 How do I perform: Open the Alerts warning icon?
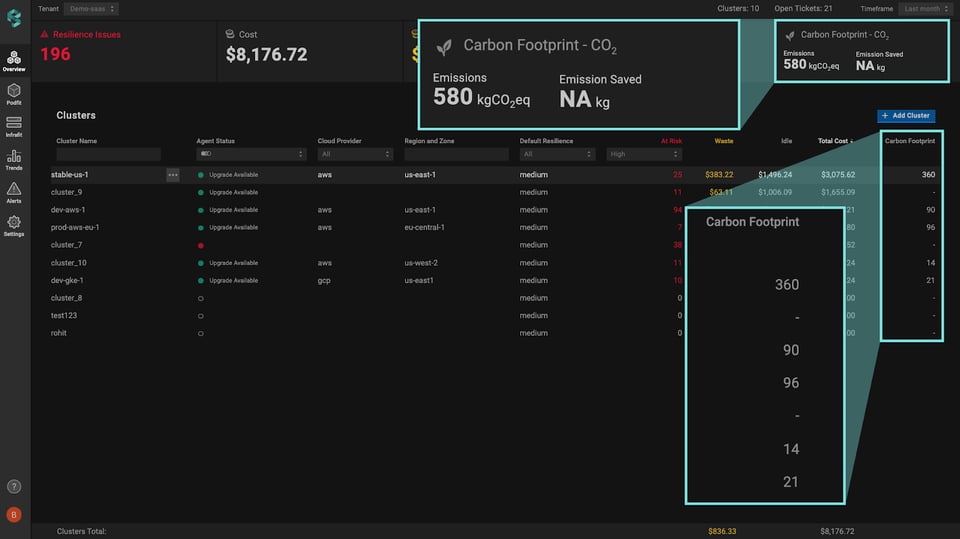tap(13, 193)
